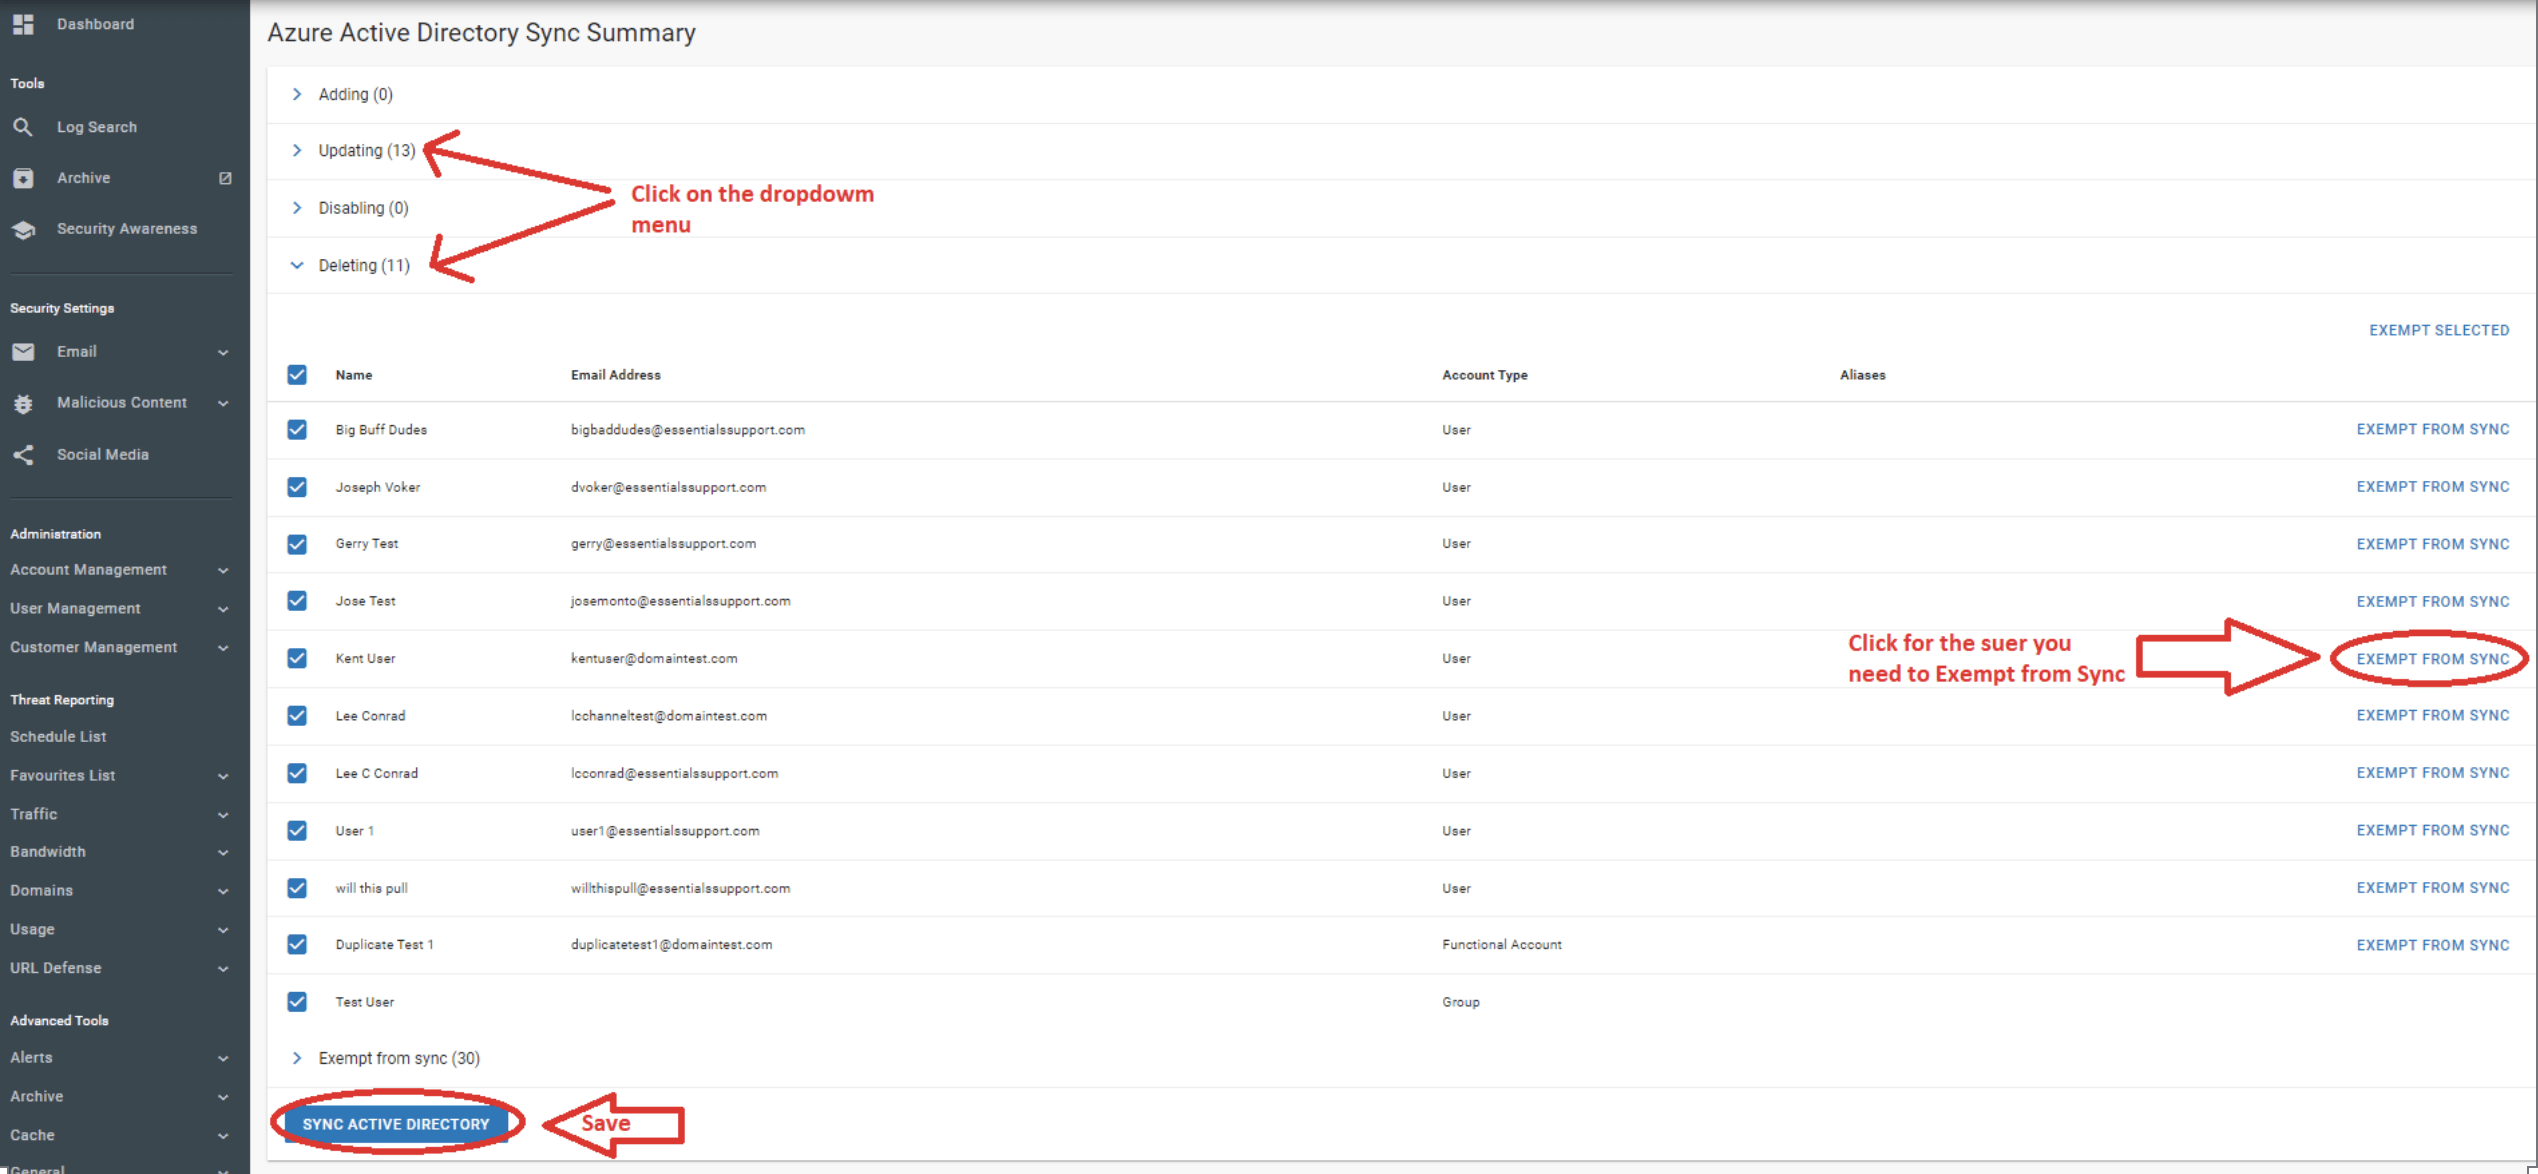Click the Log Search magnifier icon

[23, 127]
